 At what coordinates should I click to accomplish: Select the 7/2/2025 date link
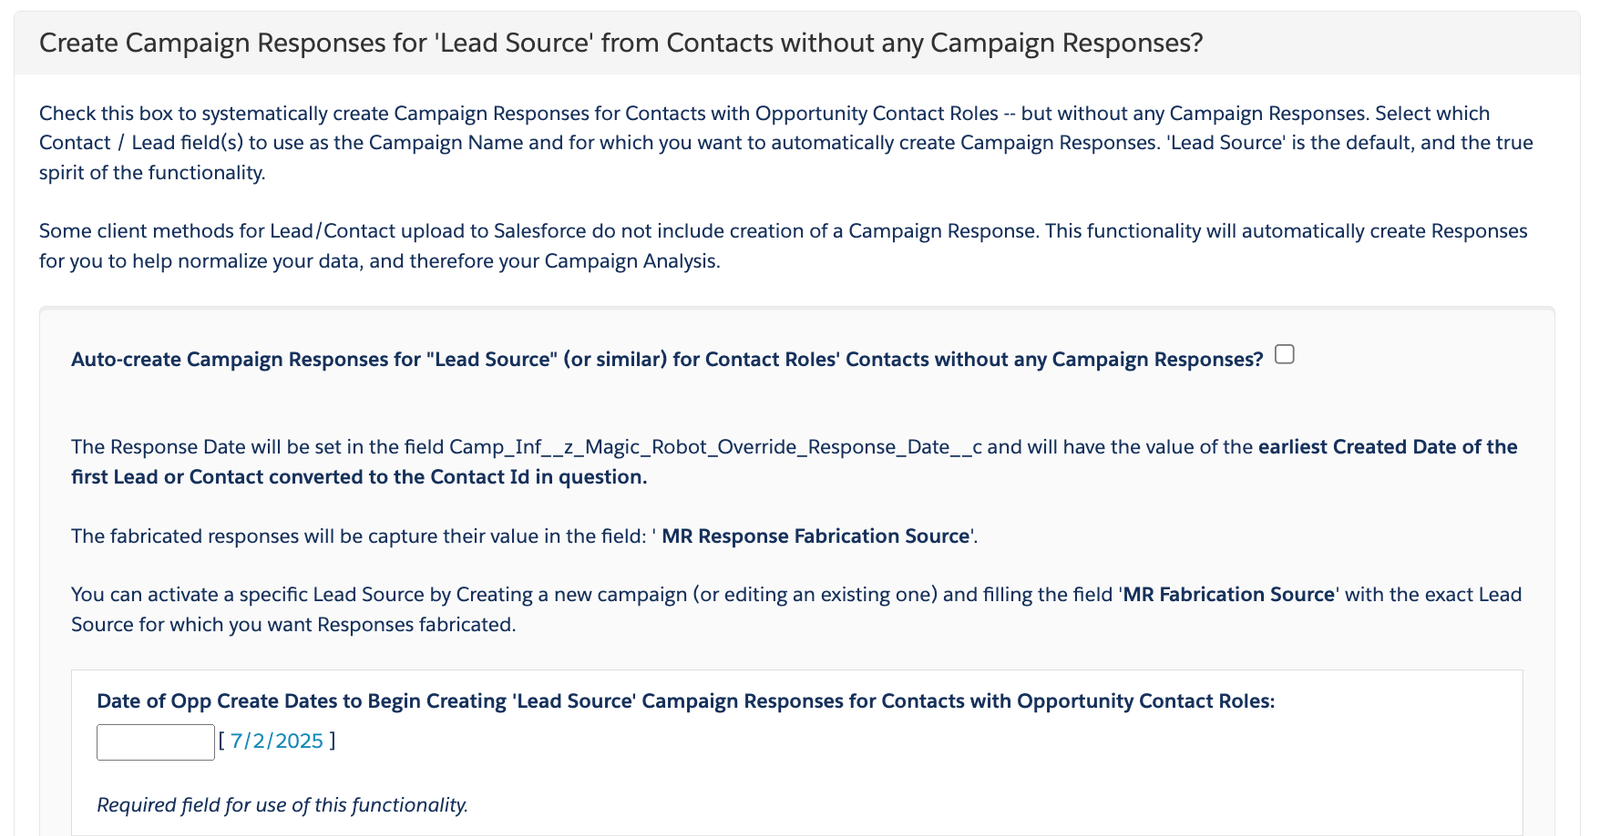(x=277, y=741)
